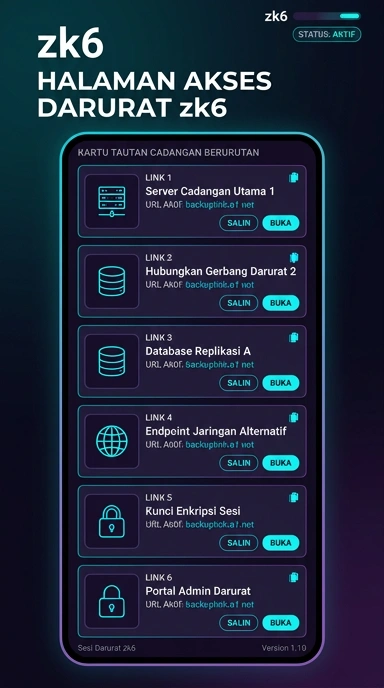Open Server Cadangan Utama 1 with BUKA
This screenshot has width=384, height=688.
(x=280, y=223)
